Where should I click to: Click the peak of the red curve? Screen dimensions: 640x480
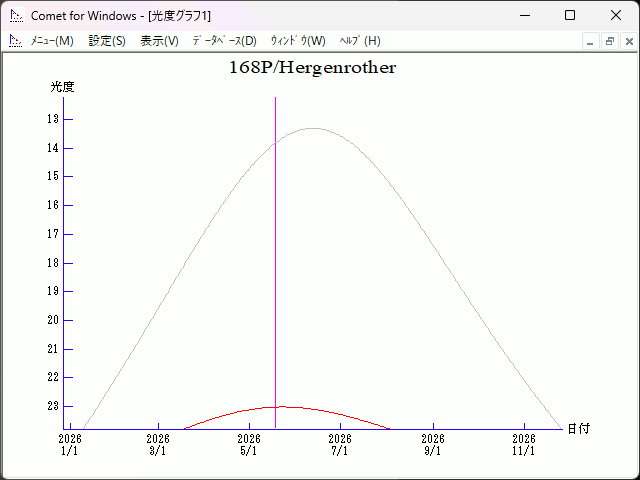[281, 406]
